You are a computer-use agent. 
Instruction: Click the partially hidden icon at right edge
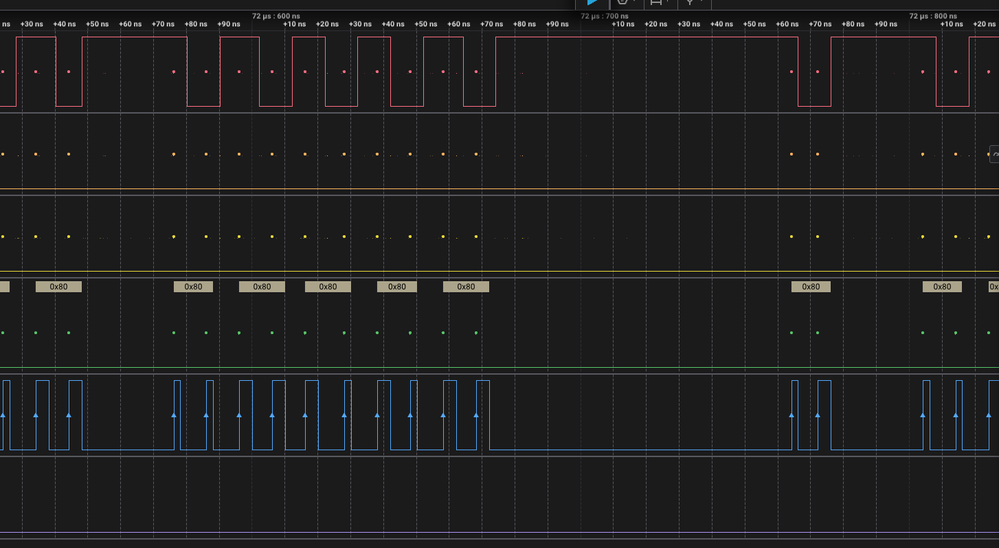pos(994,154)
